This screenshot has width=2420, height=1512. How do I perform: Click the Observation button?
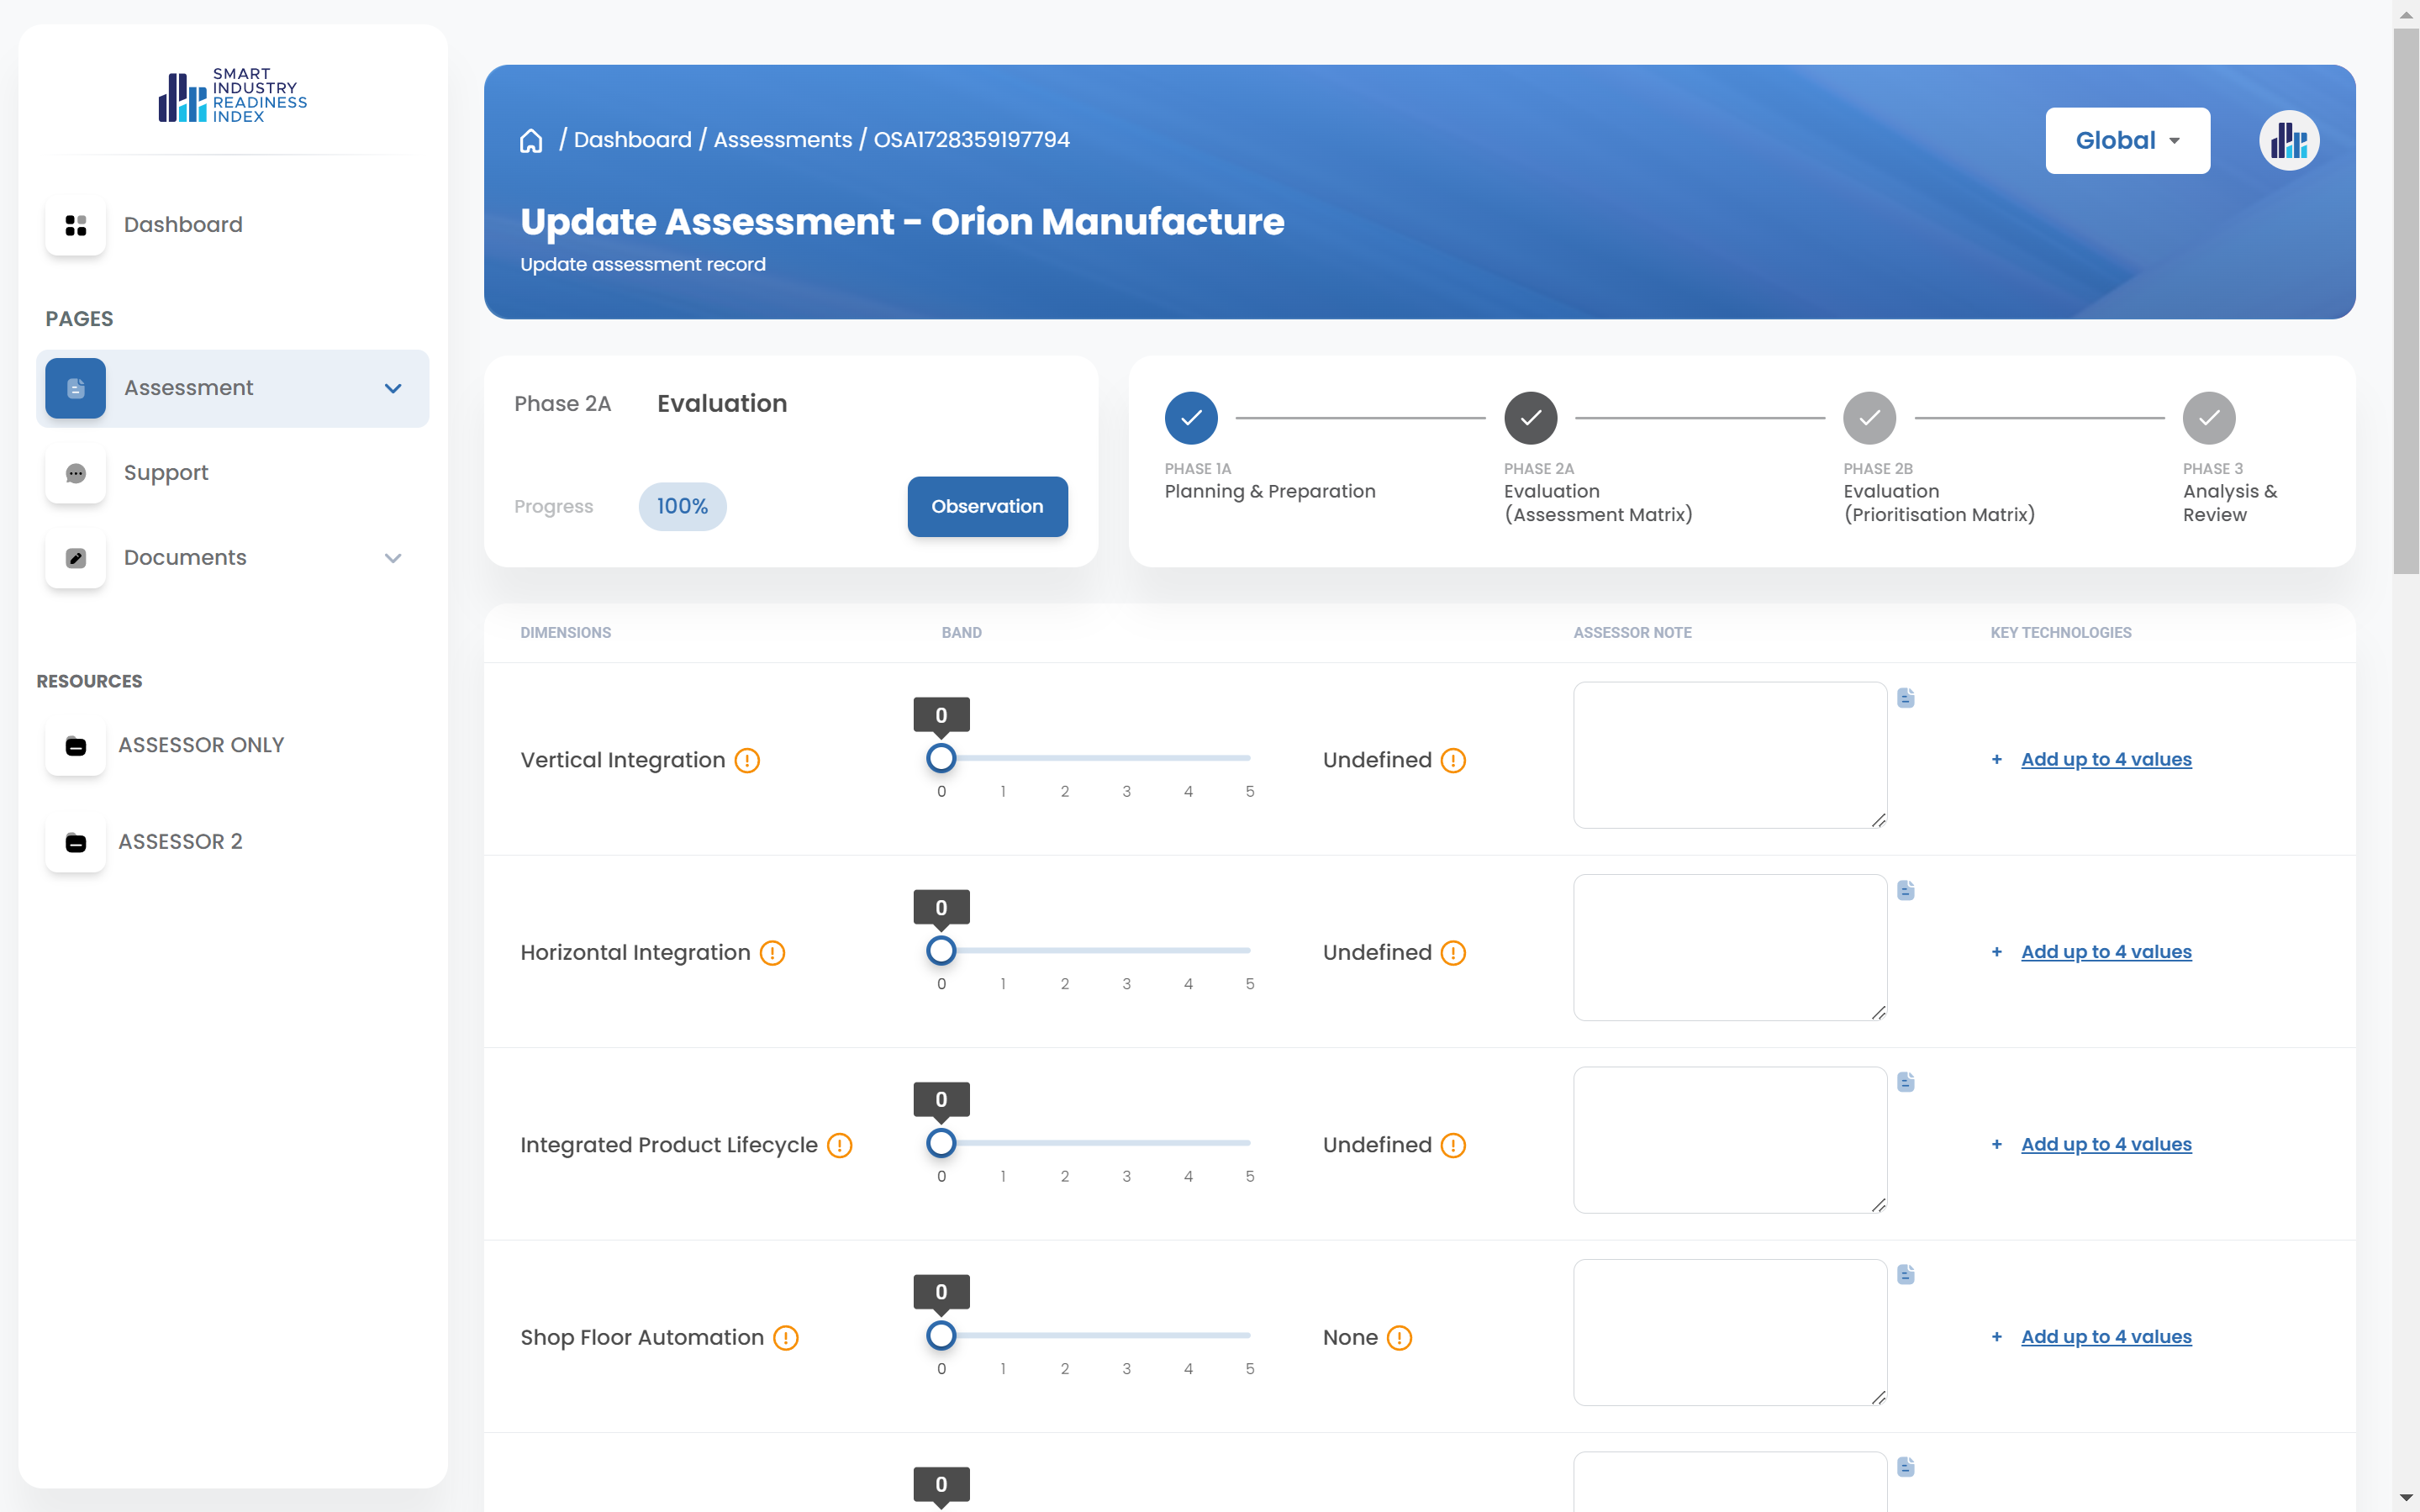(987, 507)
